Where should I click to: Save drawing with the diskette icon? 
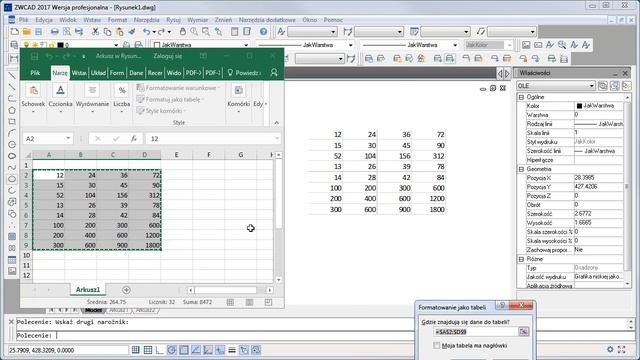[38, 31]
